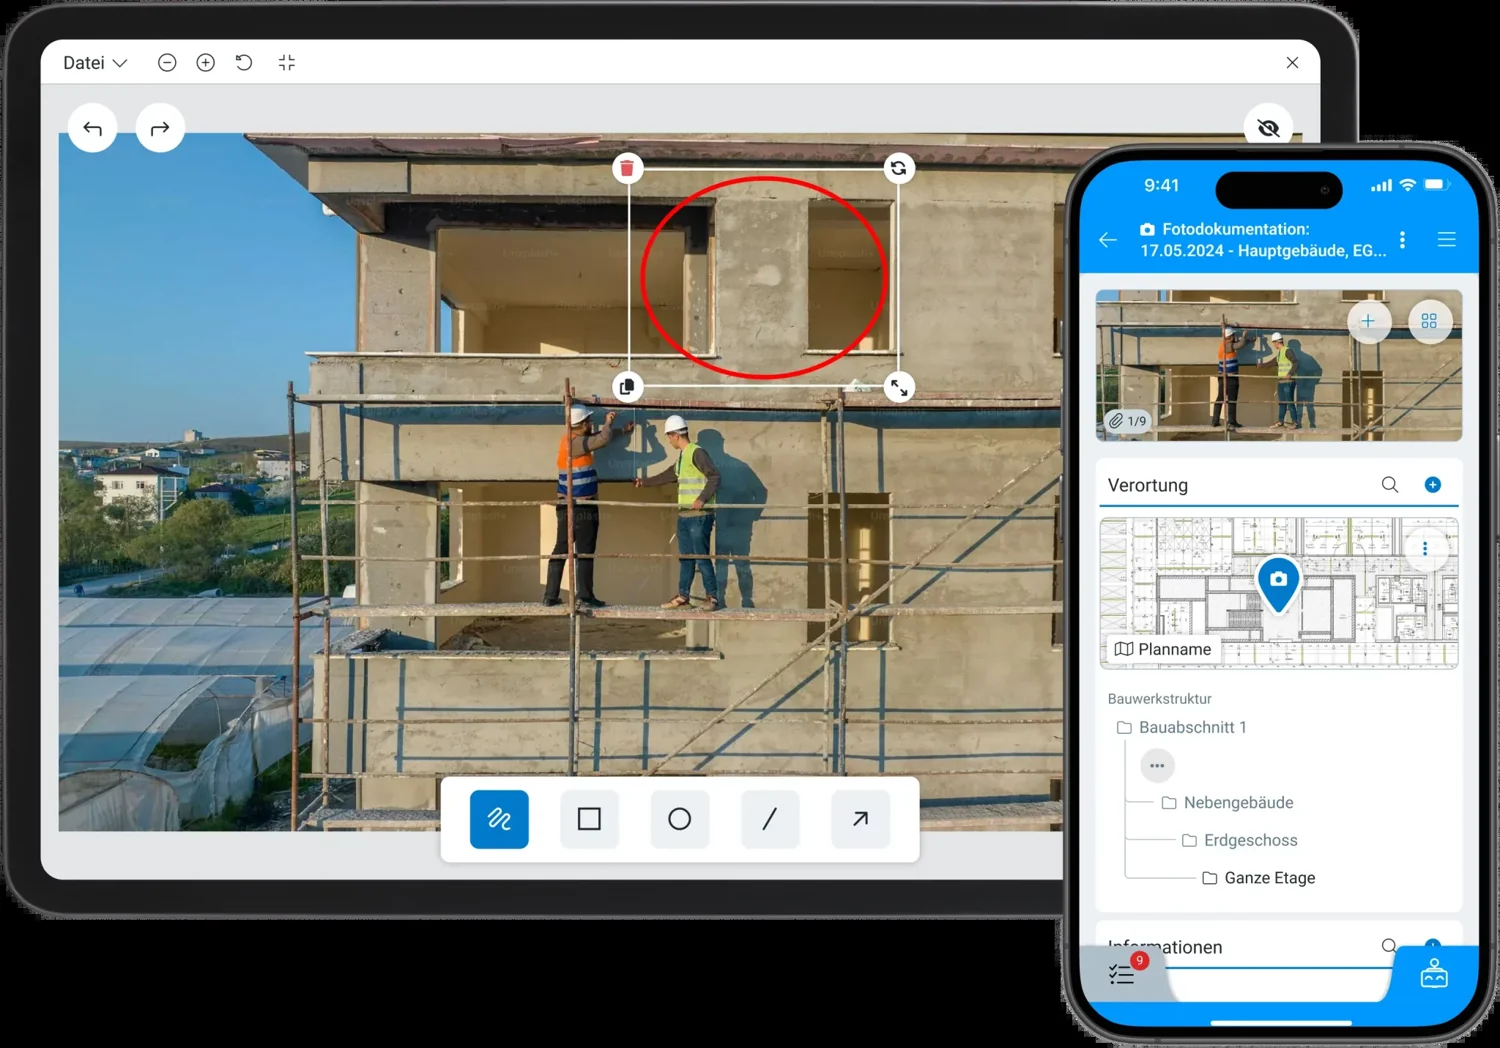
Task: Select the circle shape tool
Action: pyautogui.click(x=679, y=819)
